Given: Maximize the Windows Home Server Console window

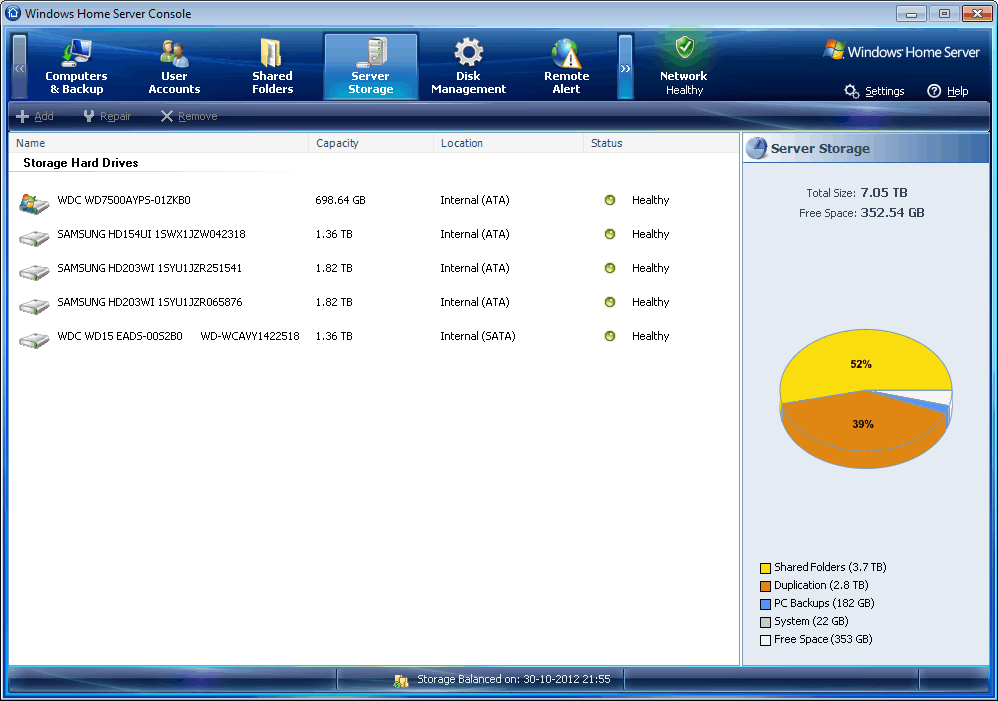Looking at the screenshot, I should click(x=944, y=13).
